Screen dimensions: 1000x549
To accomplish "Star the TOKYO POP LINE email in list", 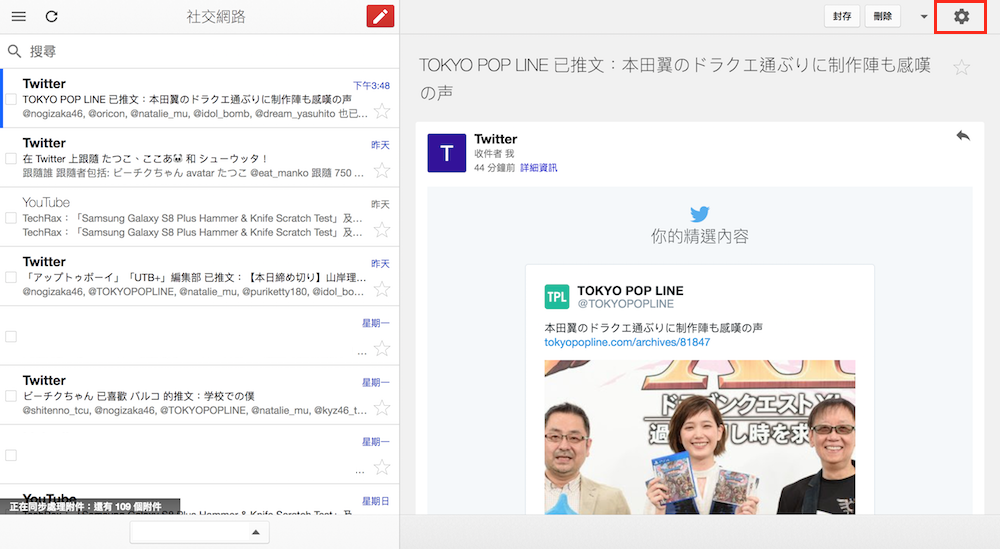I will (381, 111).
